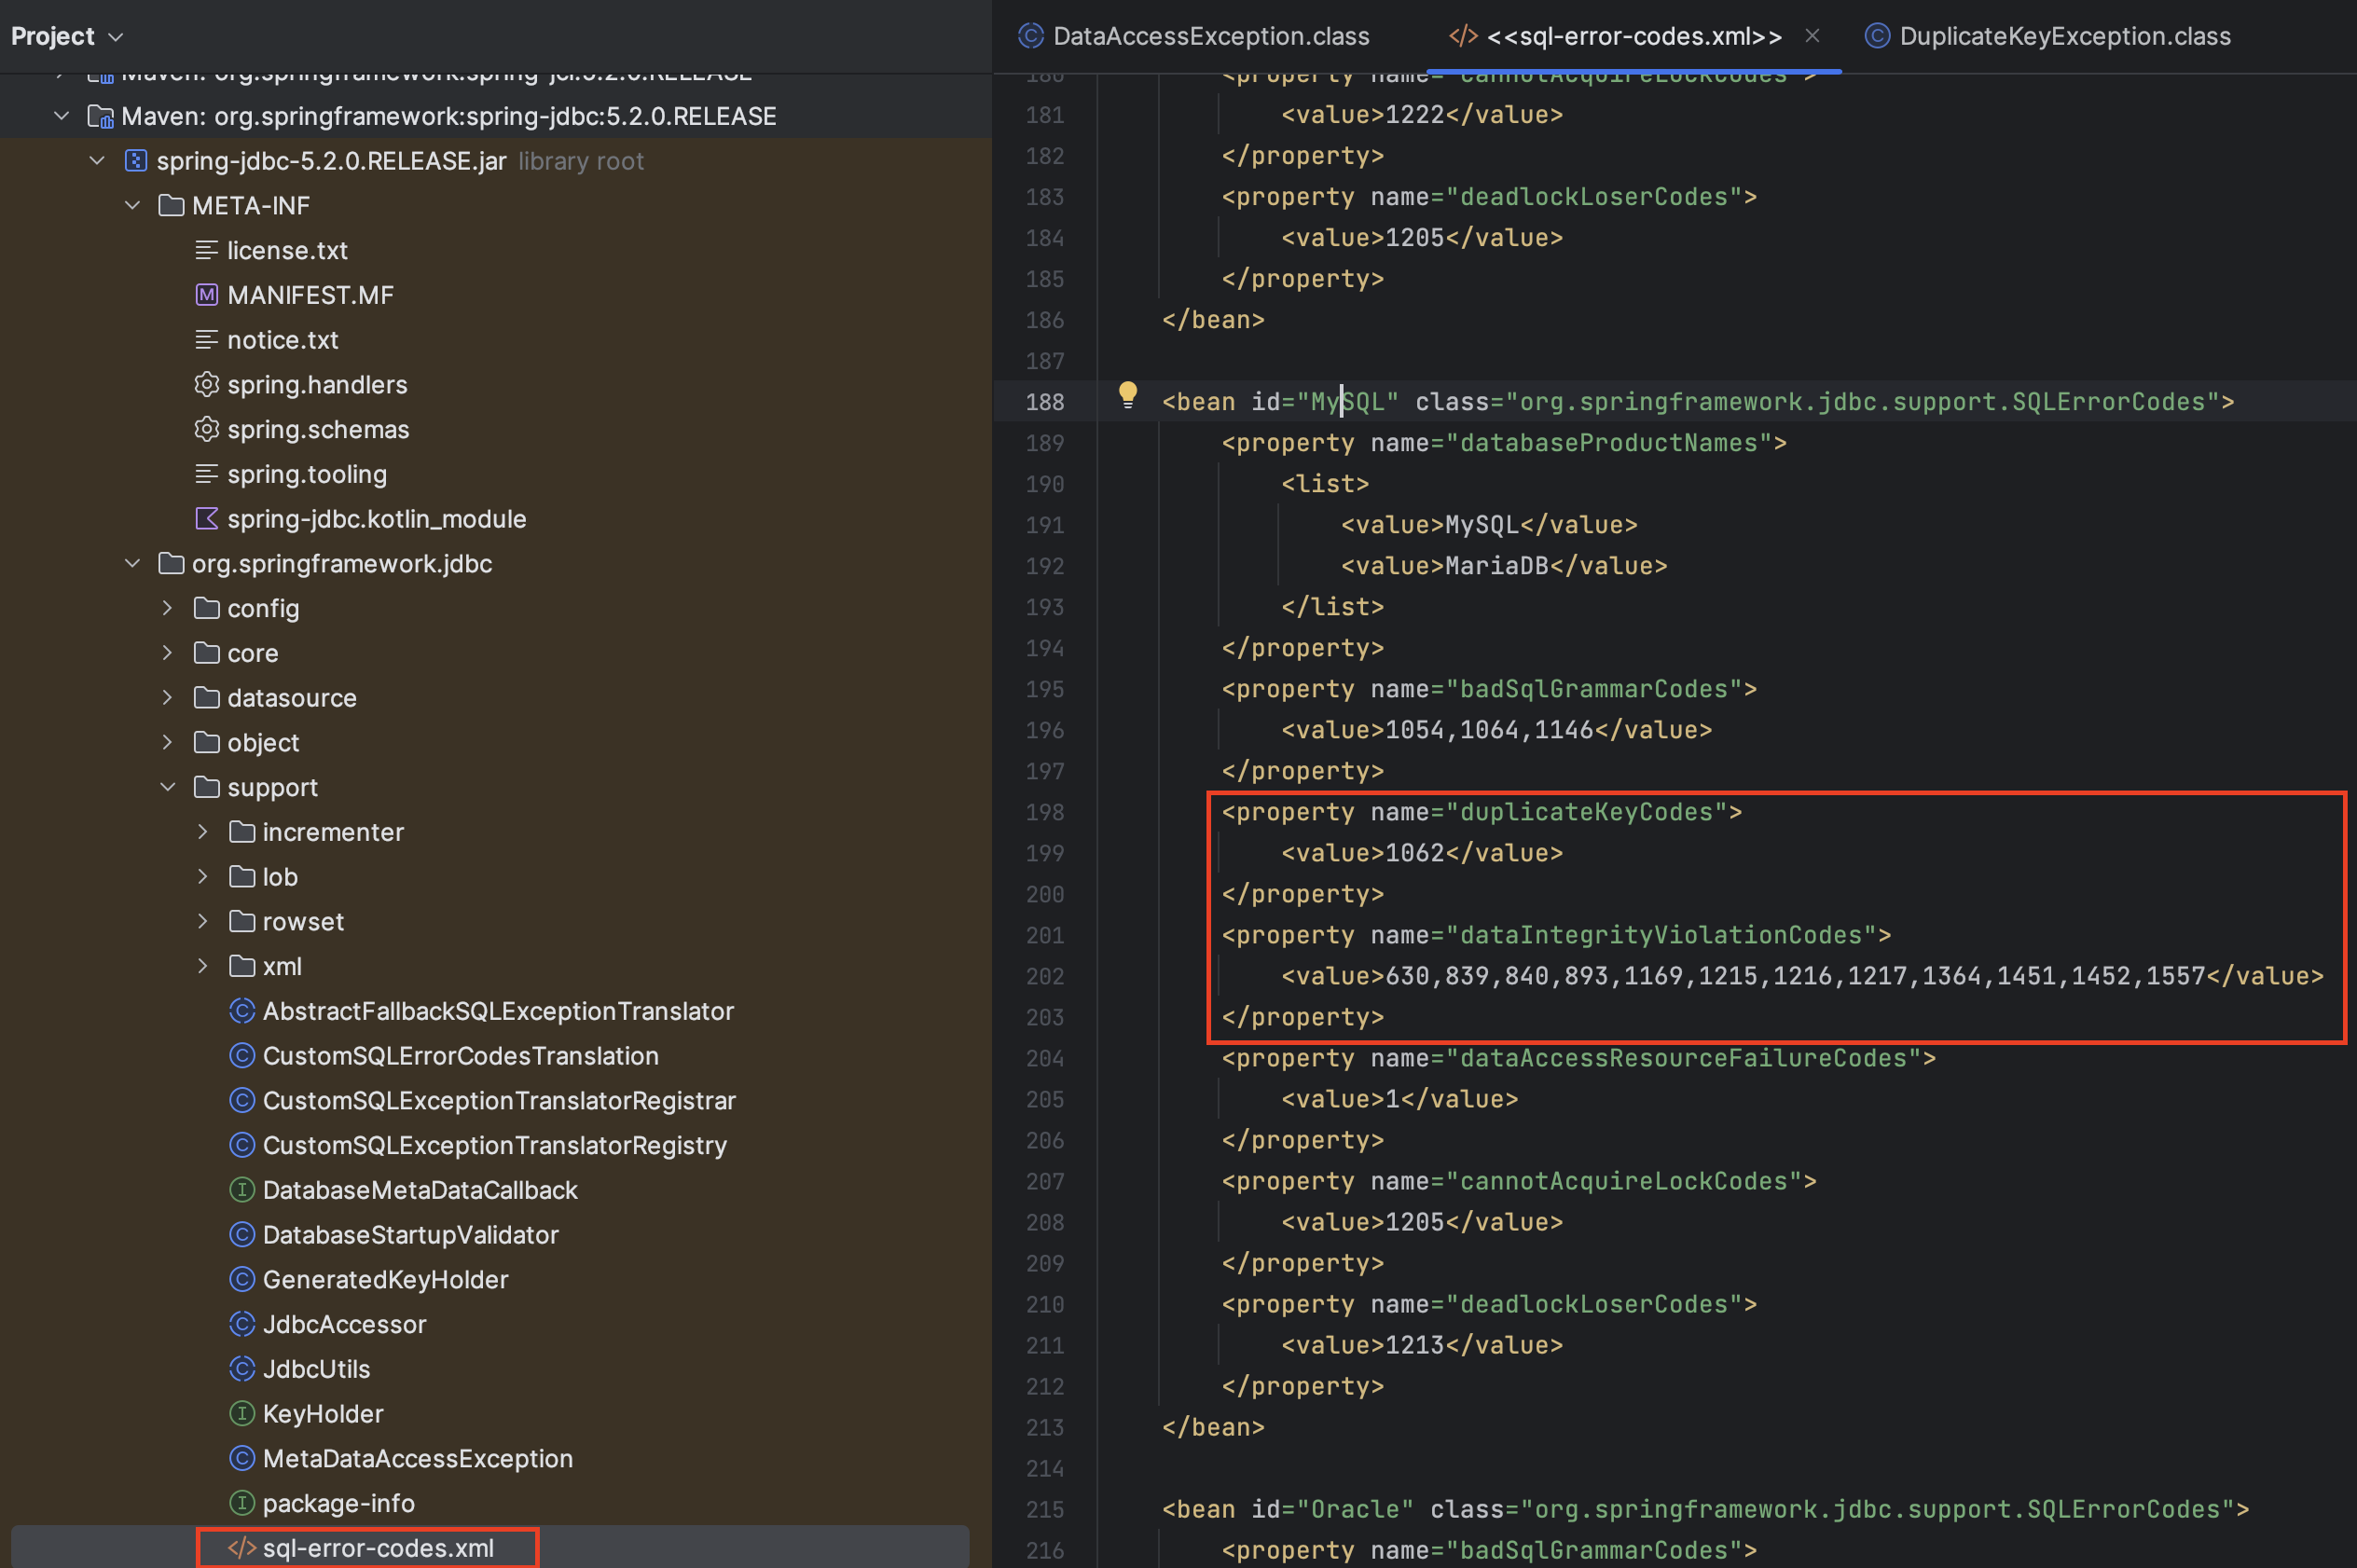Select CustomSQLExceptionTranslatorRegistrar in tree
This screenshot has height=1568, width=2357.
pos(499,1100)
